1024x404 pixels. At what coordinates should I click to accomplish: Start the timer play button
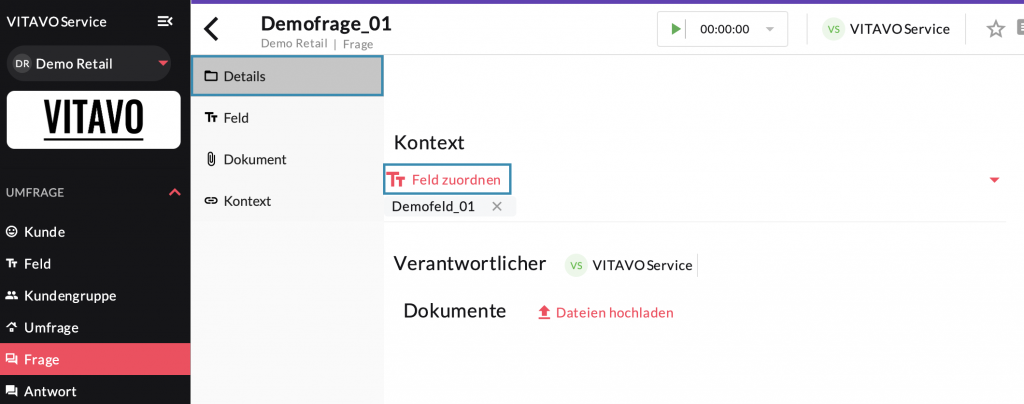676,29
